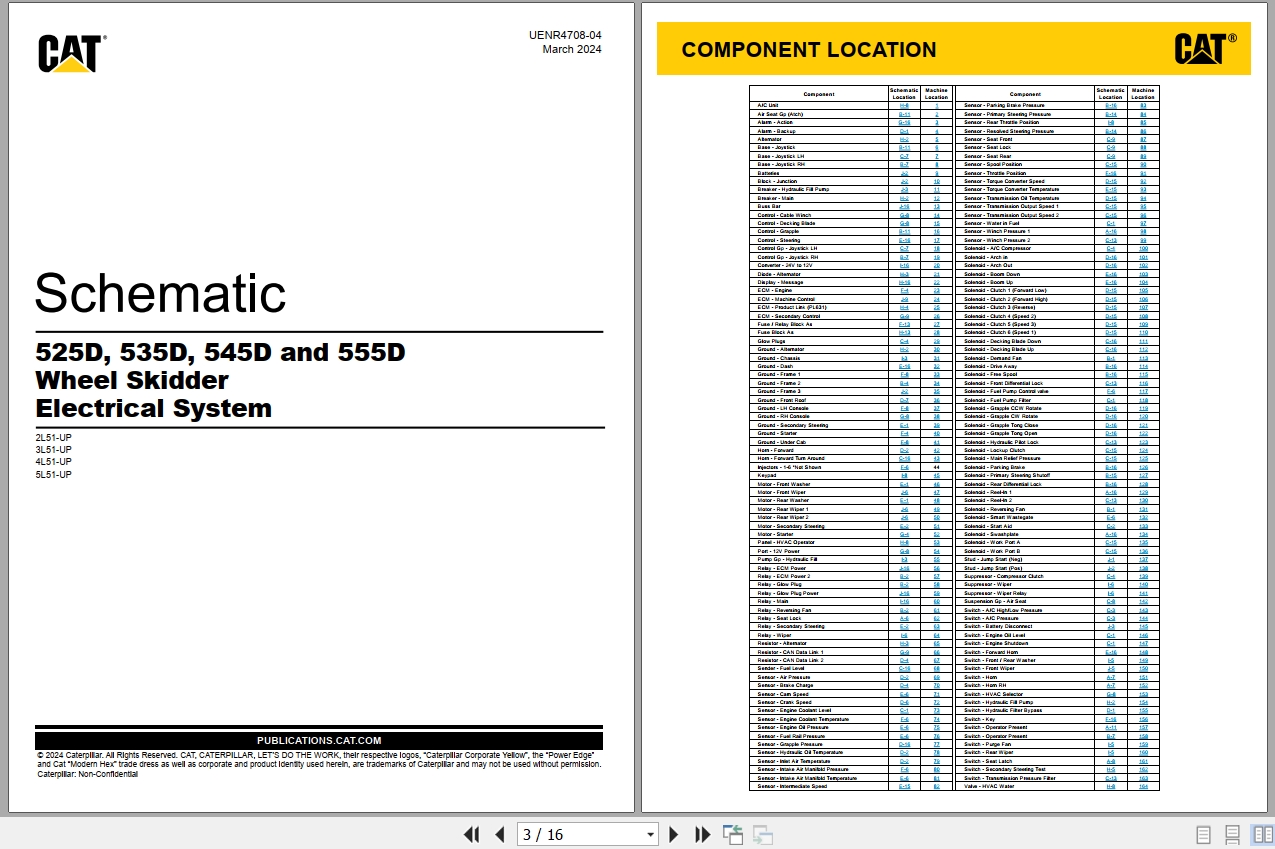Viewport: 1275px width, 849px height.
Task: Open machine location 156 for Switch - Key
Action: [x=1143, y=719]
